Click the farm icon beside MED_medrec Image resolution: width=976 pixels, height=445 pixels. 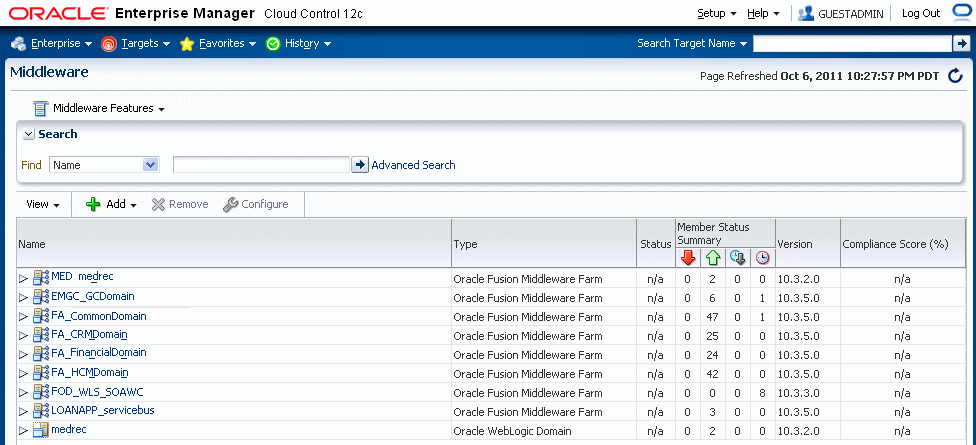[41, 278]
